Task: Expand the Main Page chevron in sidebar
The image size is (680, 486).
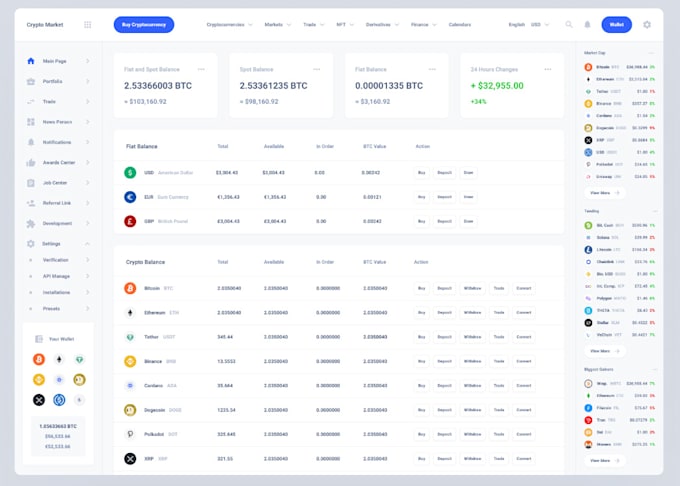Action: click(x=87, y=61)
